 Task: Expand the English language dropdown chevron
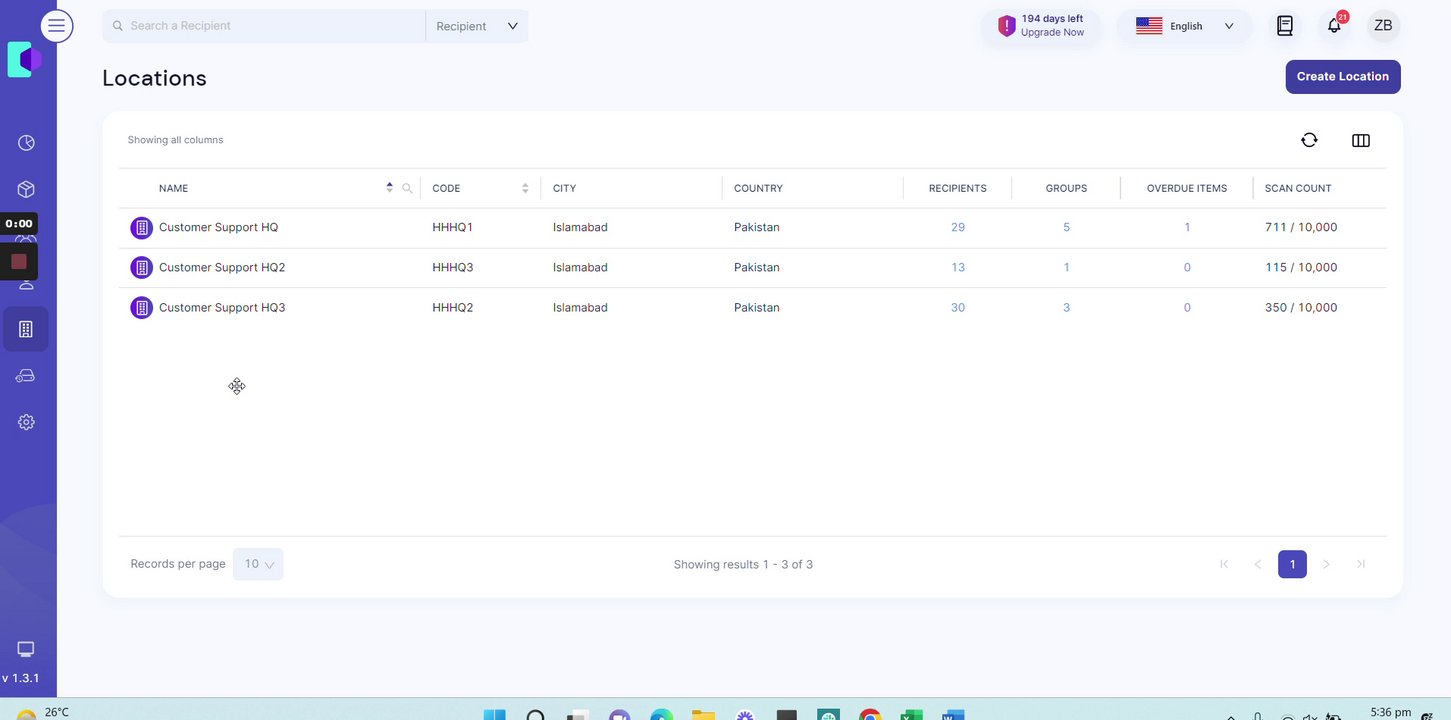tap(1229, 26)
